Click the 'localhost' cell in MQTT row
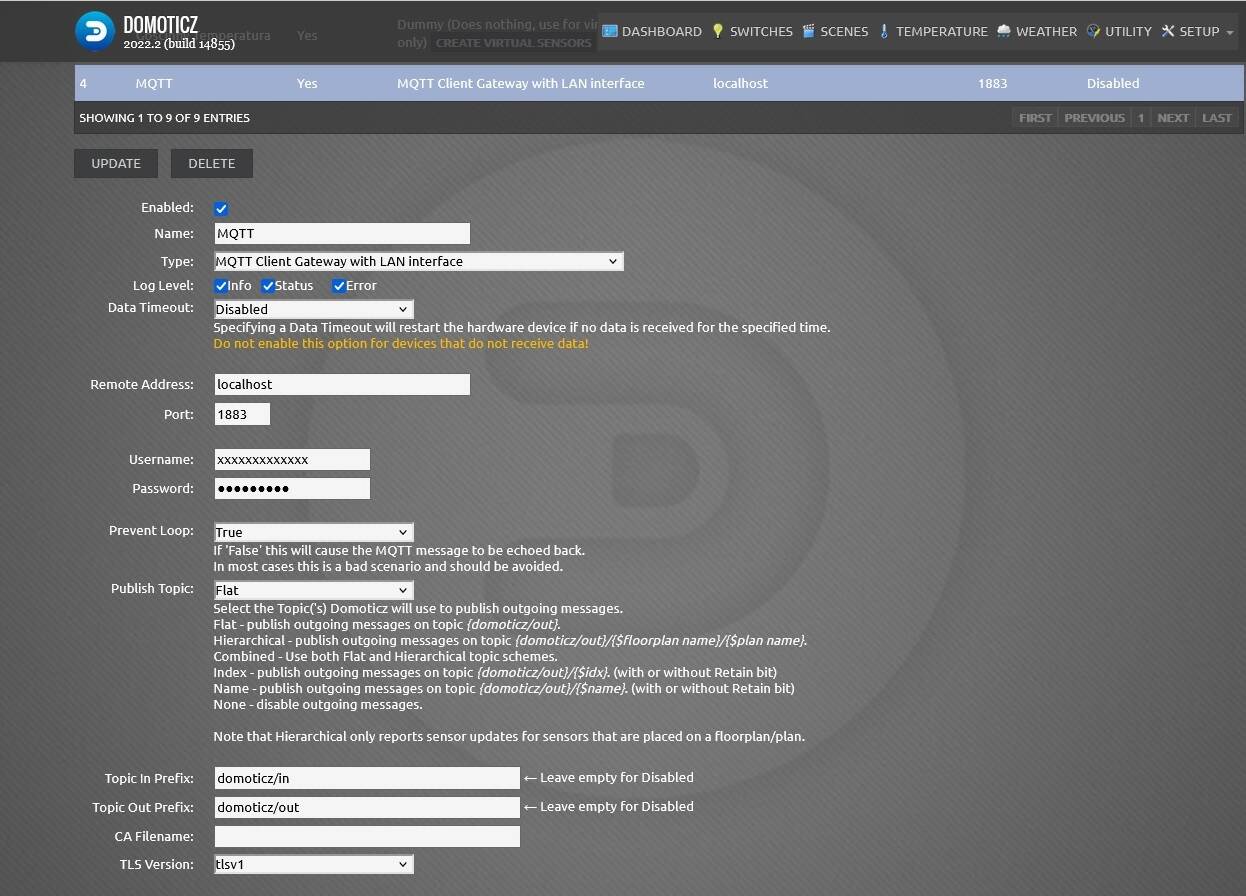Viewport: 1246px width, 896px height. point(740,83)
